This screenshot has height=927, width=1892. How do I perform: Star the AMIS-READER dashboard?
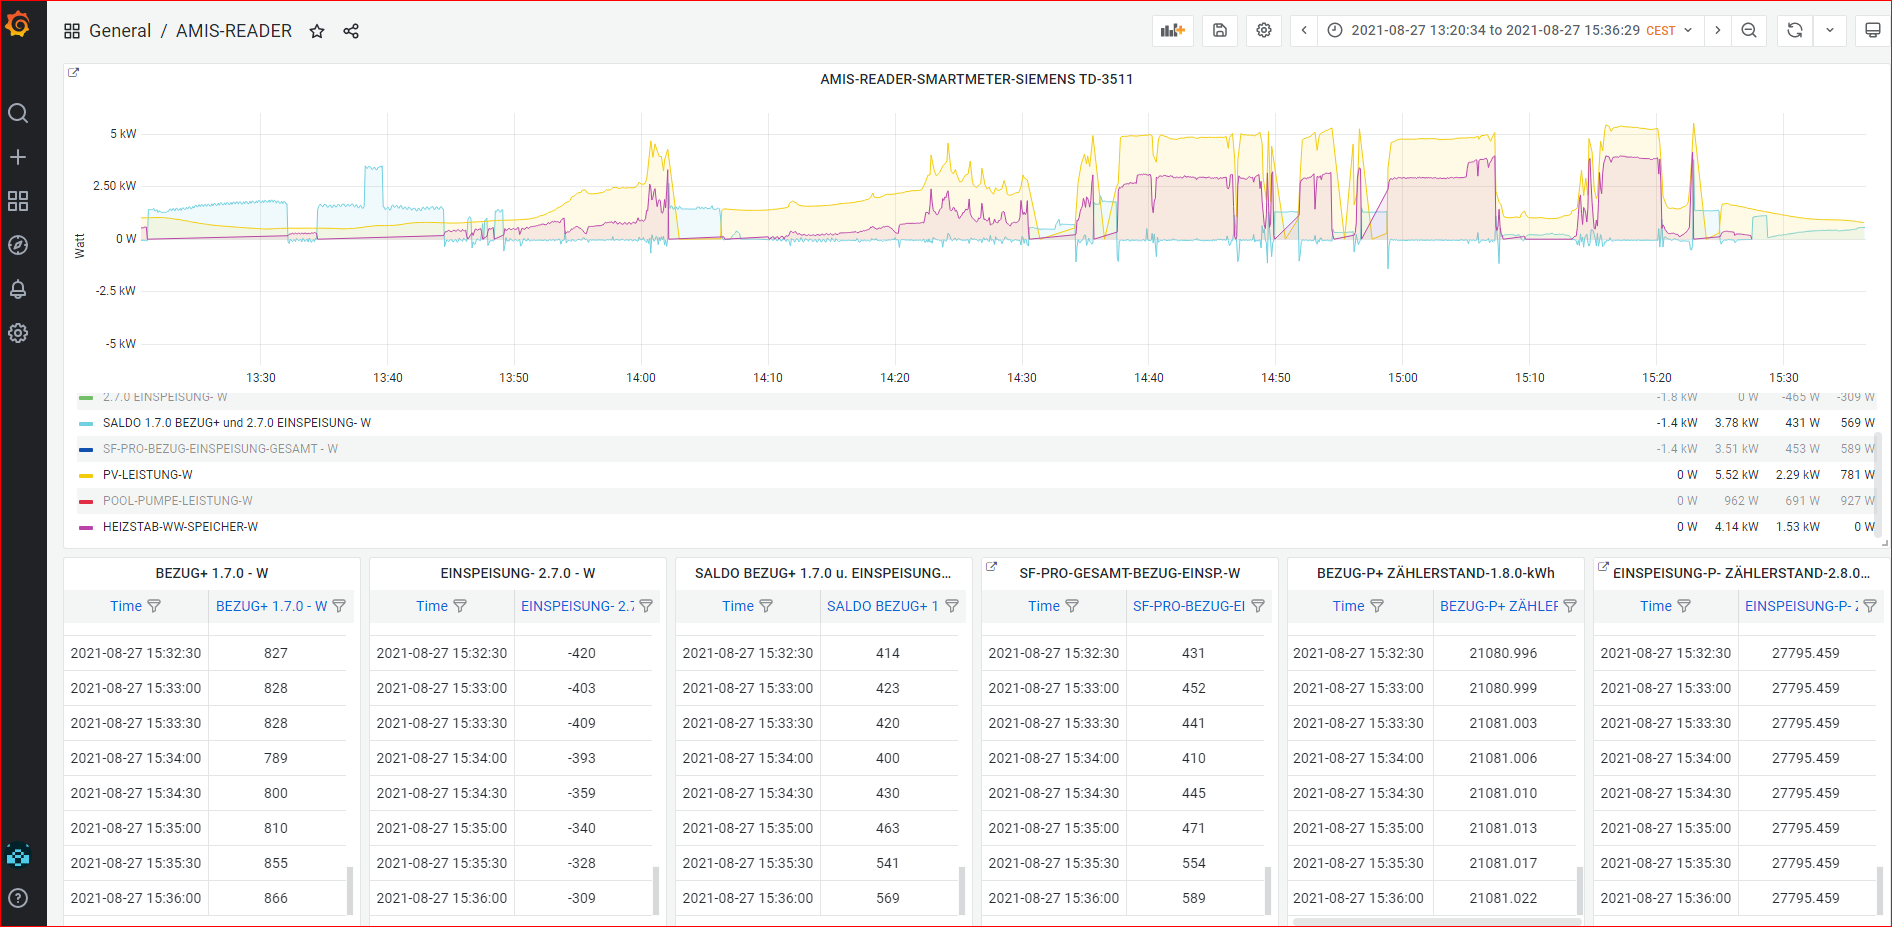(317, 31)
